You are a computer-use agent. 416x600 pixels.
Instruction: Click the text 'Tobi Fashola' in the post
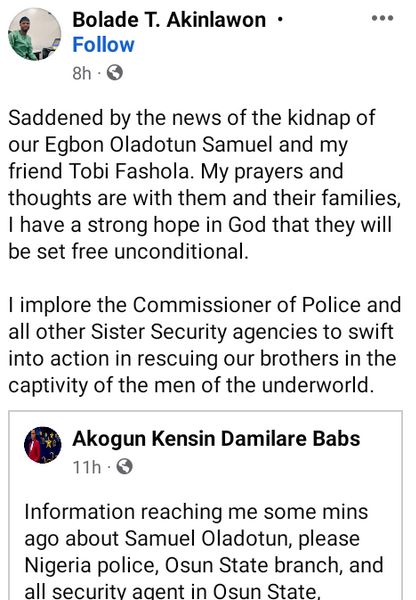pyautogui.click(x=129, y=171)
